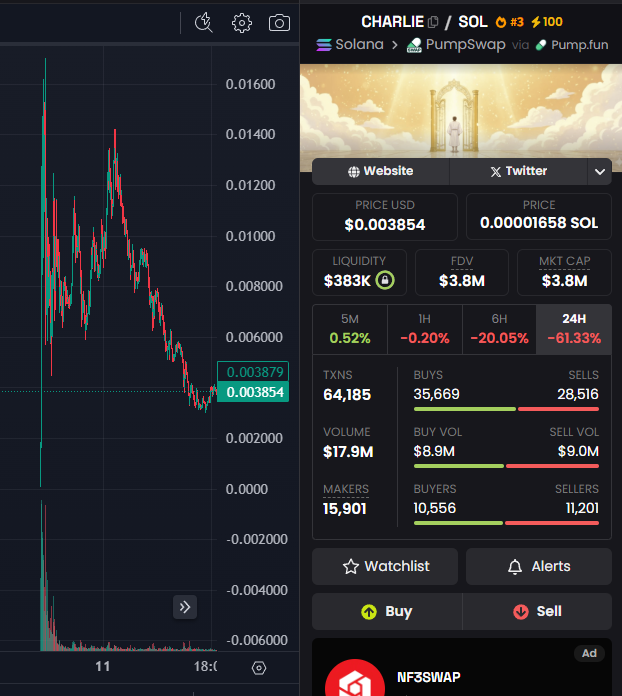Select the 6H timeframe tab
622x696 pixels.
tap(499, 329)
